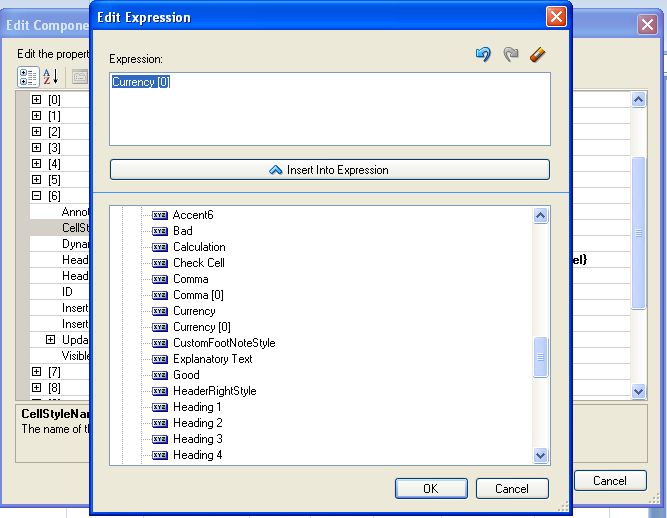Click Insert Into Expression button
Screen dimensions: 667x518
pyautogui.click(x=330, y=170)
